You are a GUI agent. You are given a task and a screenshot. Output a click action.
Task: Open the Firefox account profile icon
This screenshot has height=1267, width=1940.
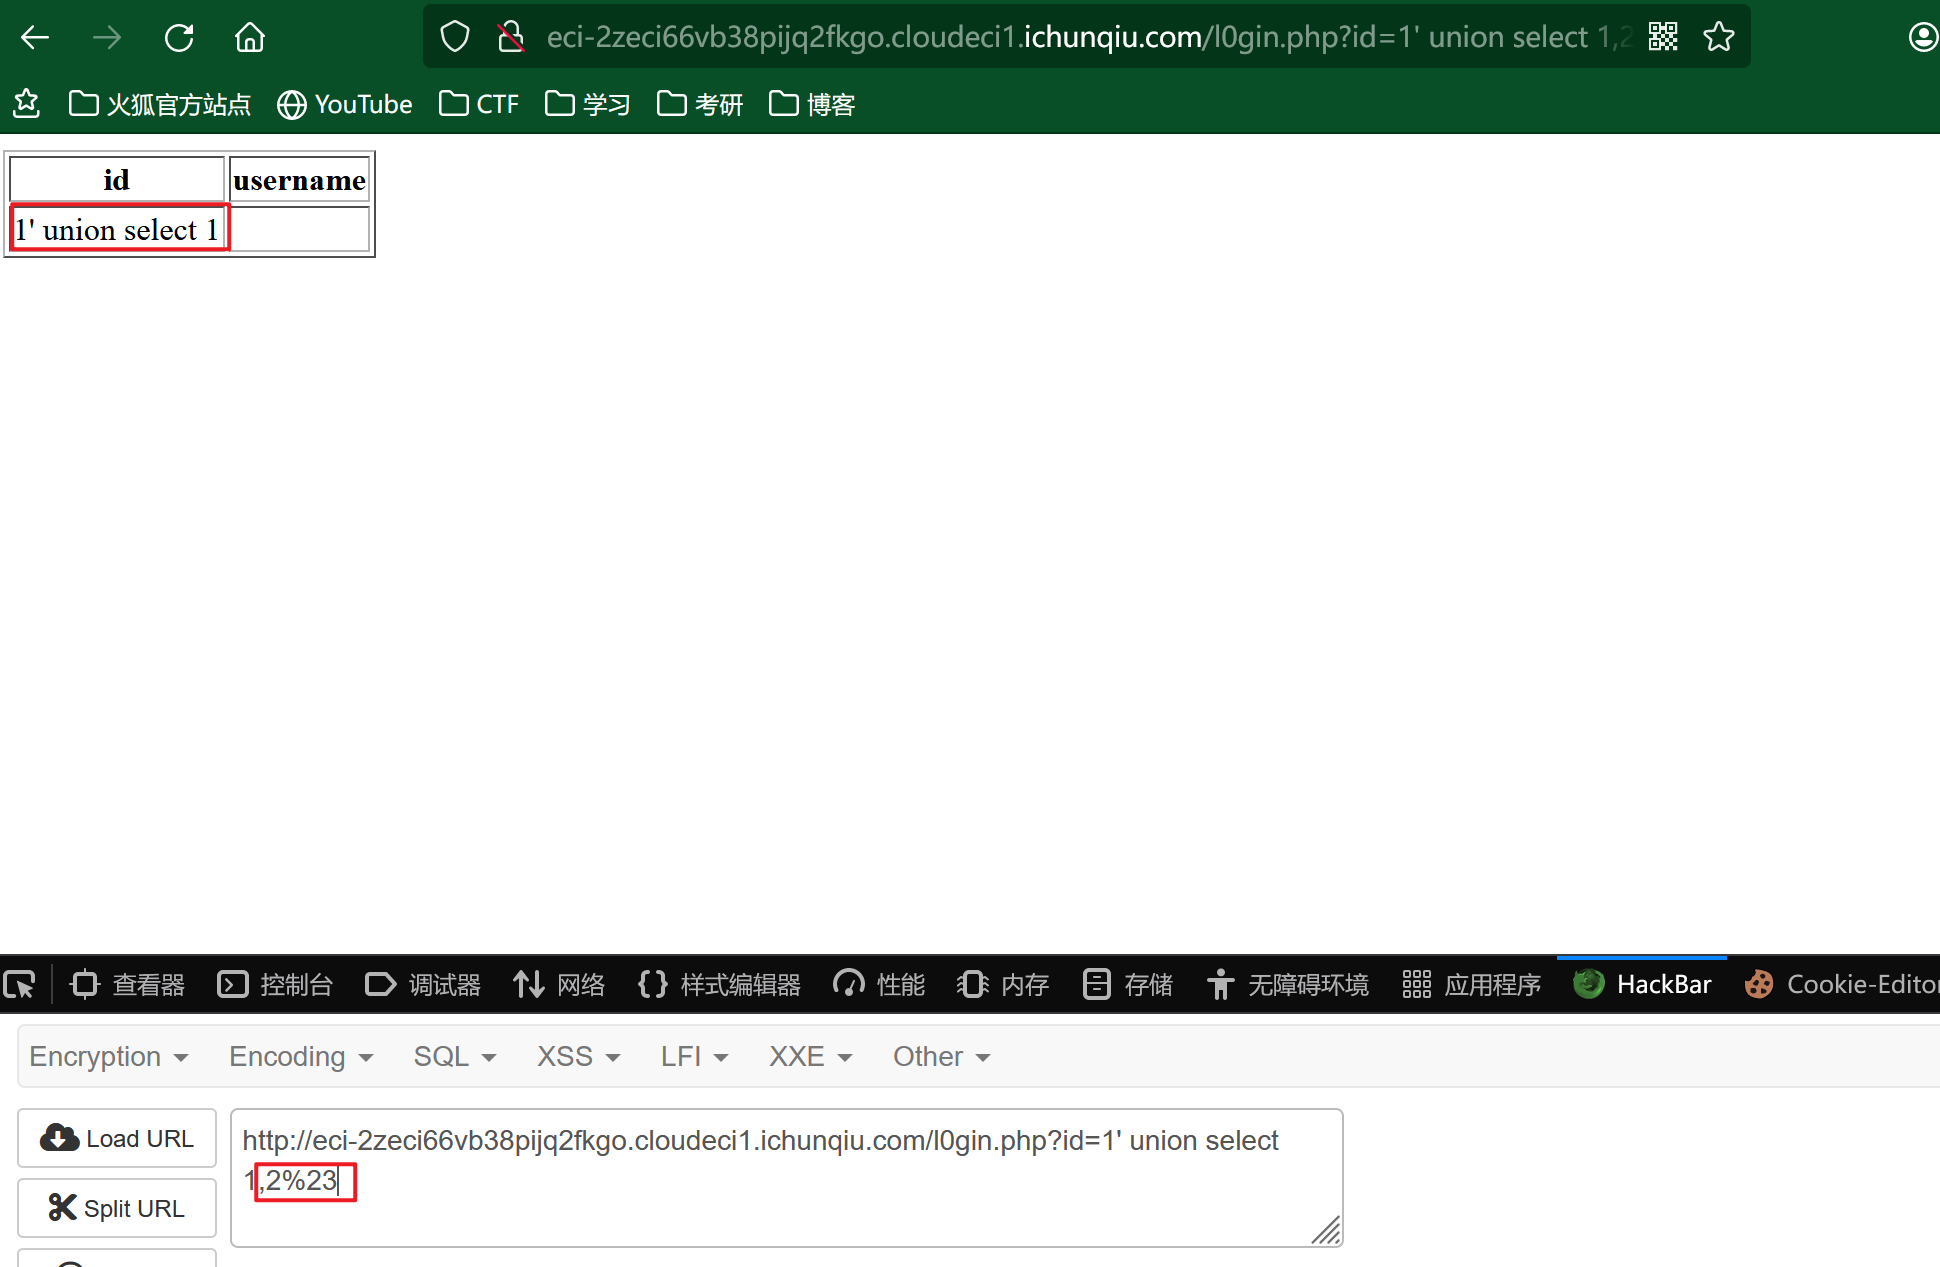tap(1923, 36)
